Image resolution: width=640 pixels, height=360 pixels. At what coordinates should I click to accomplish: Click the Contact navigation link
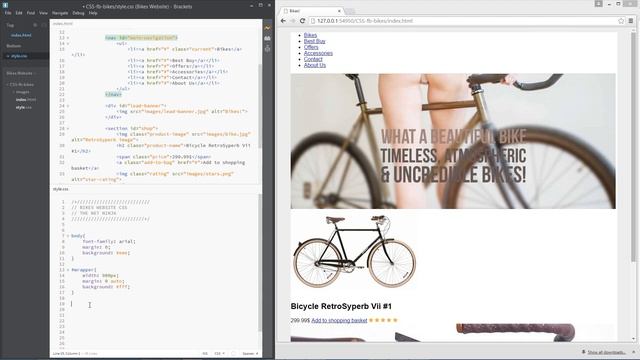[x=313, y=59]
